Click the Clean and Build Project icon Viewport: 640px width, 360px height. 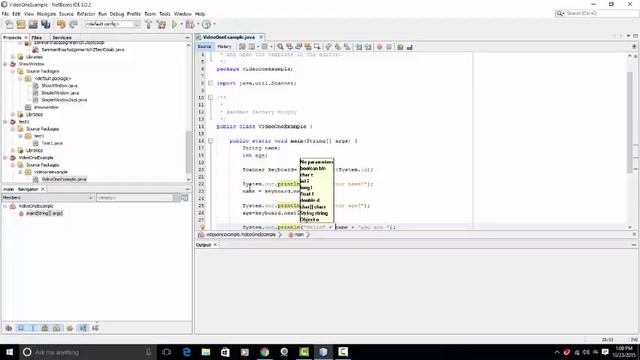(162, 24)
